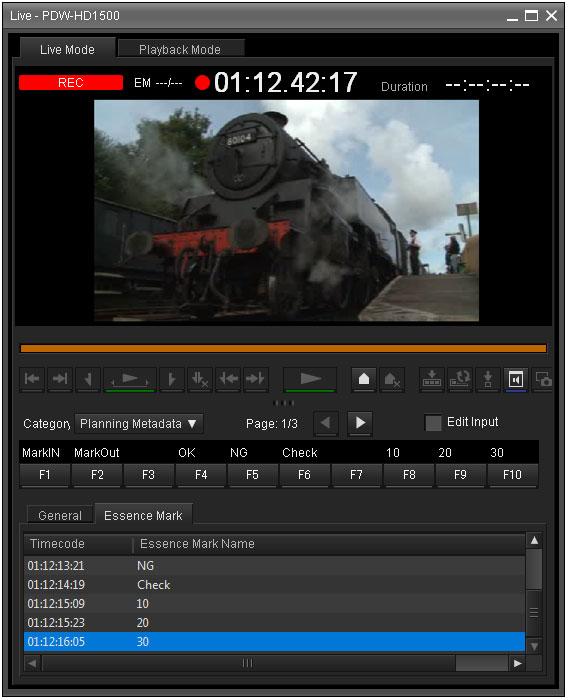Click the list scroll up arrow
Viewport: 567px width, 699px height.
tap(534, 541)
